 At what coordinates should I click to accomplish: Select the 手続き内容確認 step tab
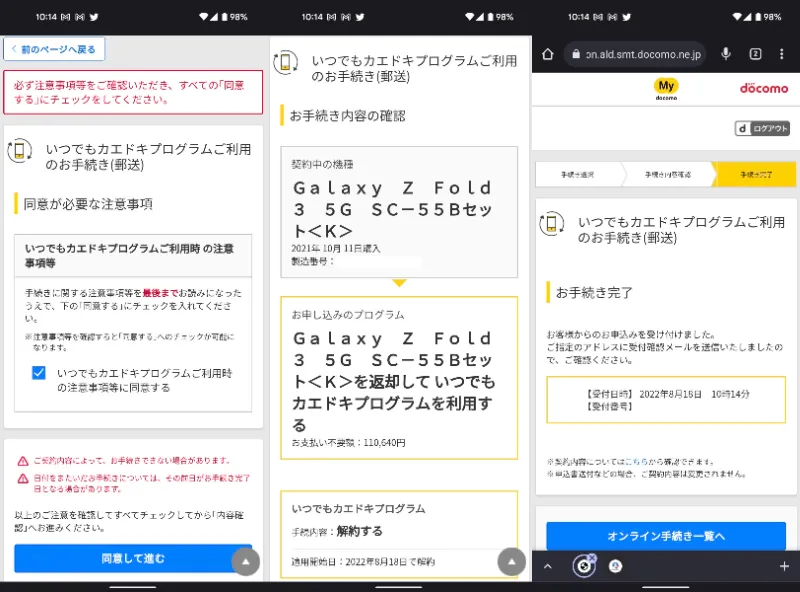(x=668, y=175)
